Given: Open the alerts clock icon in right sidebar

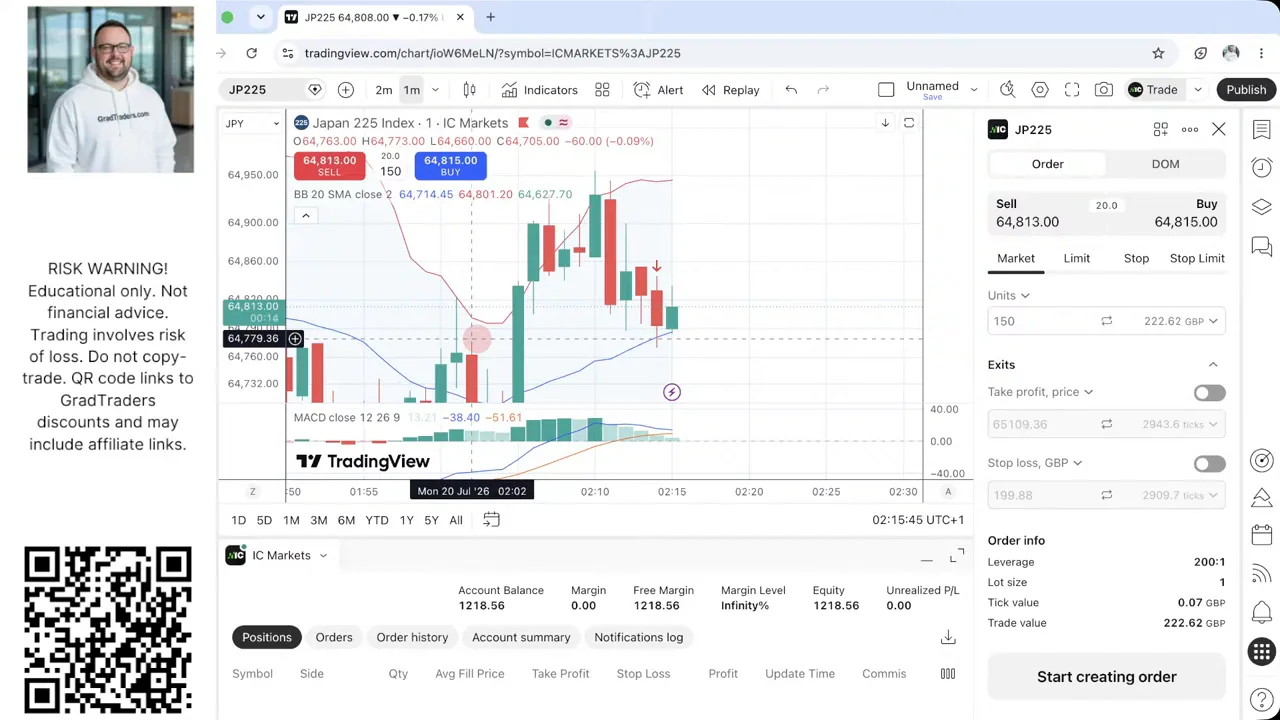Looking at the screenshot, I should [1261, 168].
